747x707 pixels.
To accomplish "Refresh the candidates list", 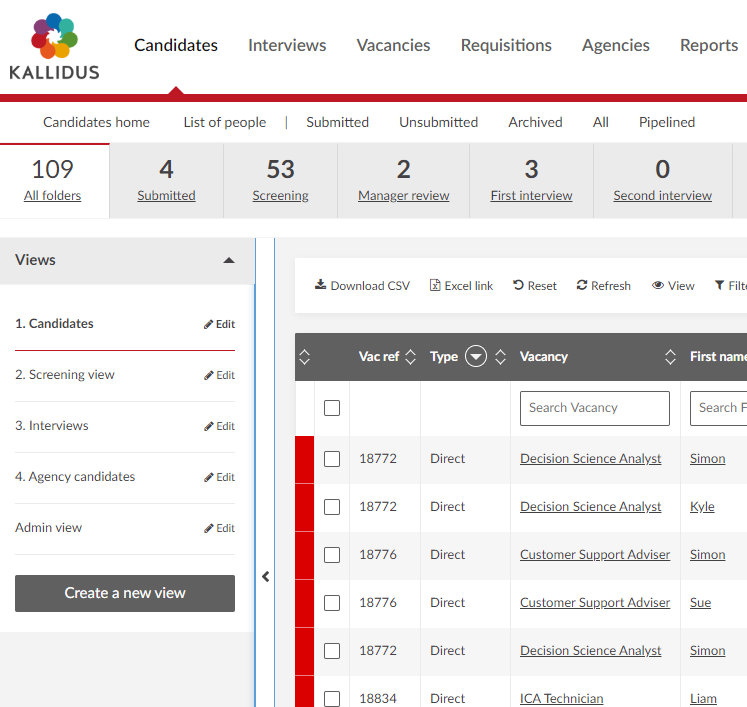I will [x=603, y=285].
